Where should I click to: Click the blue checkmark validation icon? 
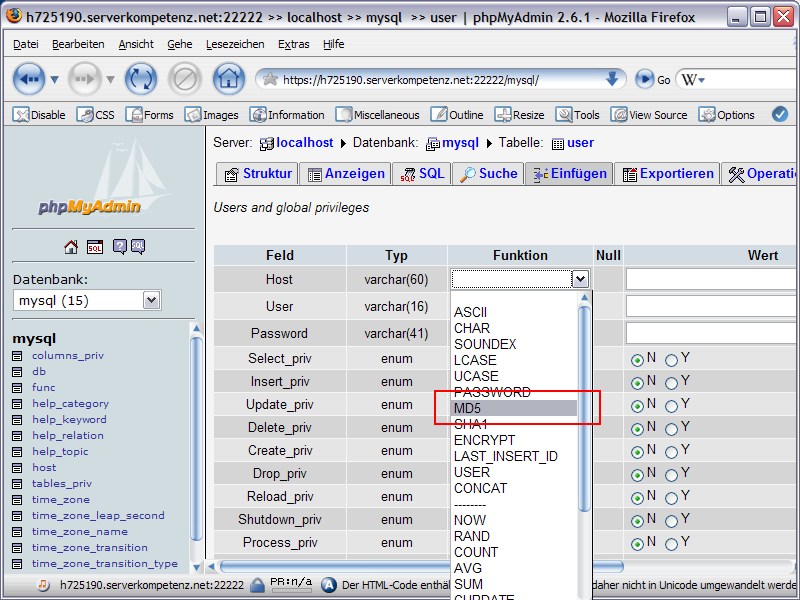click(x=780, y=114)
